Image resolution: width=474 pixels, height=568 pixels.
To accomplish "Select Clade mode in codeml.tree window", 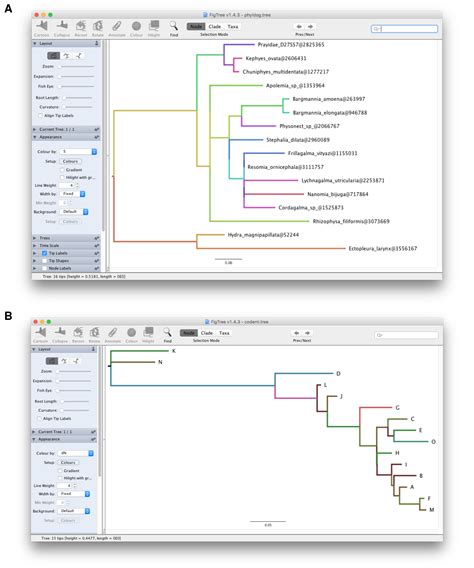I will click(x=206, y=333).
